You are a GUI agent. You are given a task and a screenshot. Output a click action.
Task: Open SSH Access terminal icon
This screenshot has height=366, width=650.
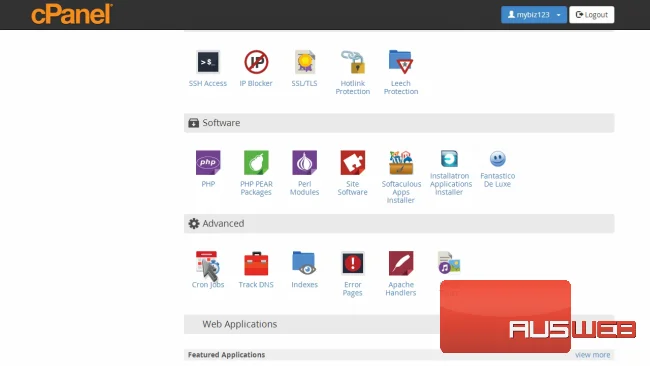coord(208,62)
